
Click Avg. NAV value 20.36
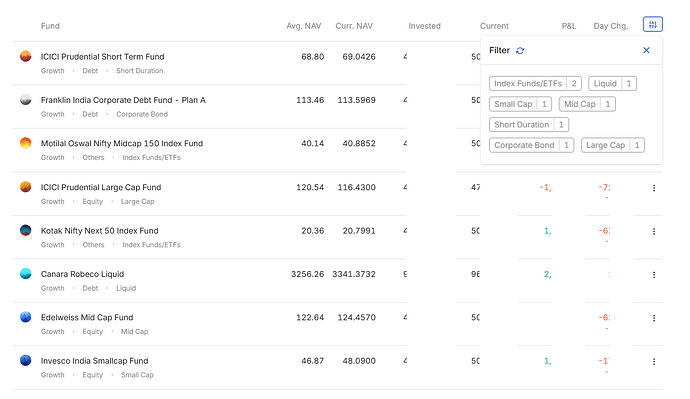[312, 231]
